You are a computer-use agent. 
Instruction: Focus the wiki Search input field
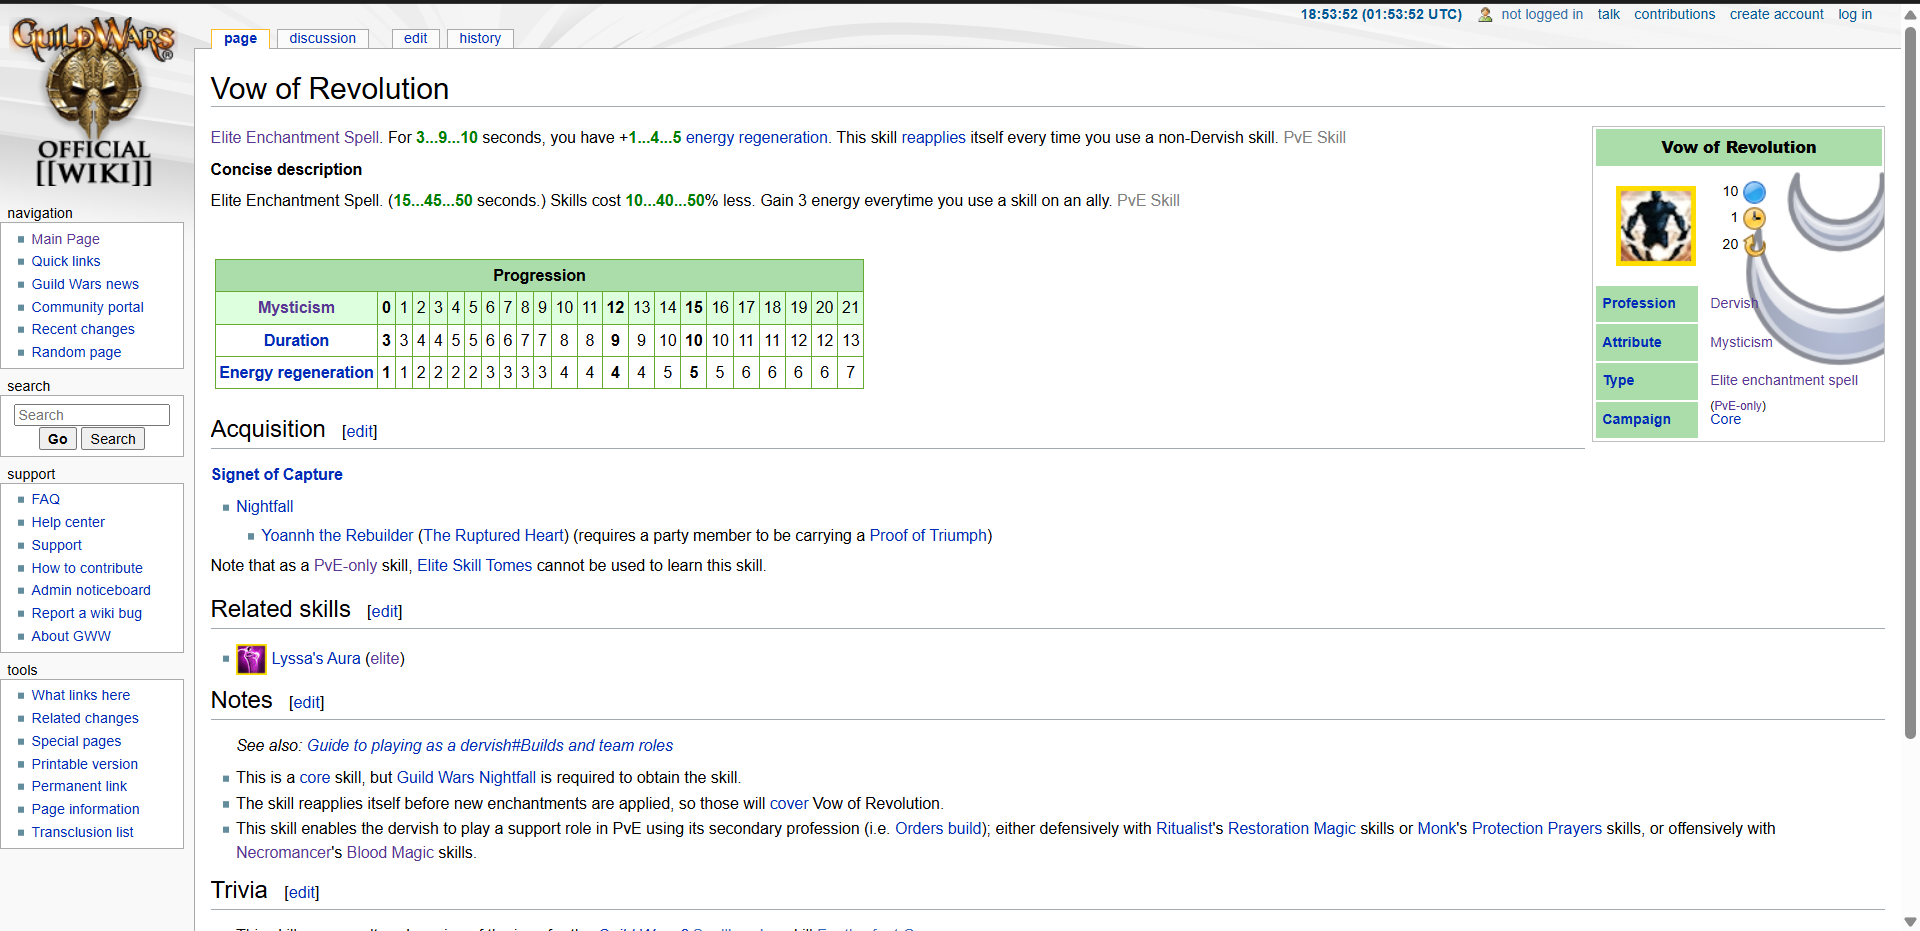92,415
